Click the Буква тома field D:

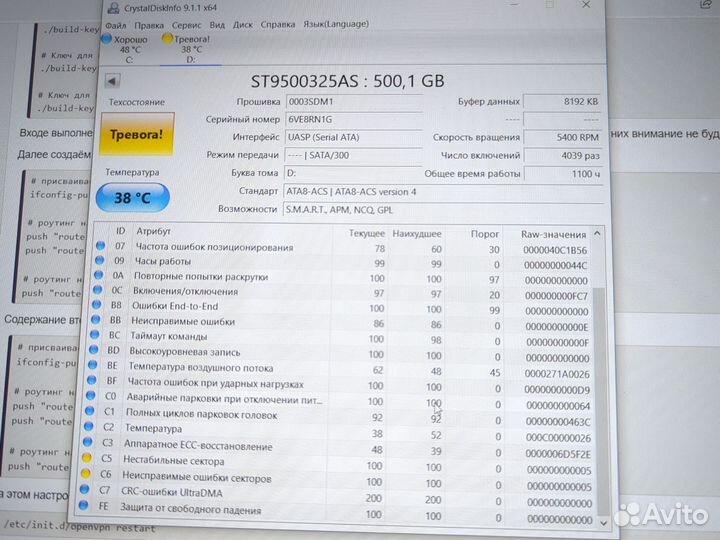point(353,173)
